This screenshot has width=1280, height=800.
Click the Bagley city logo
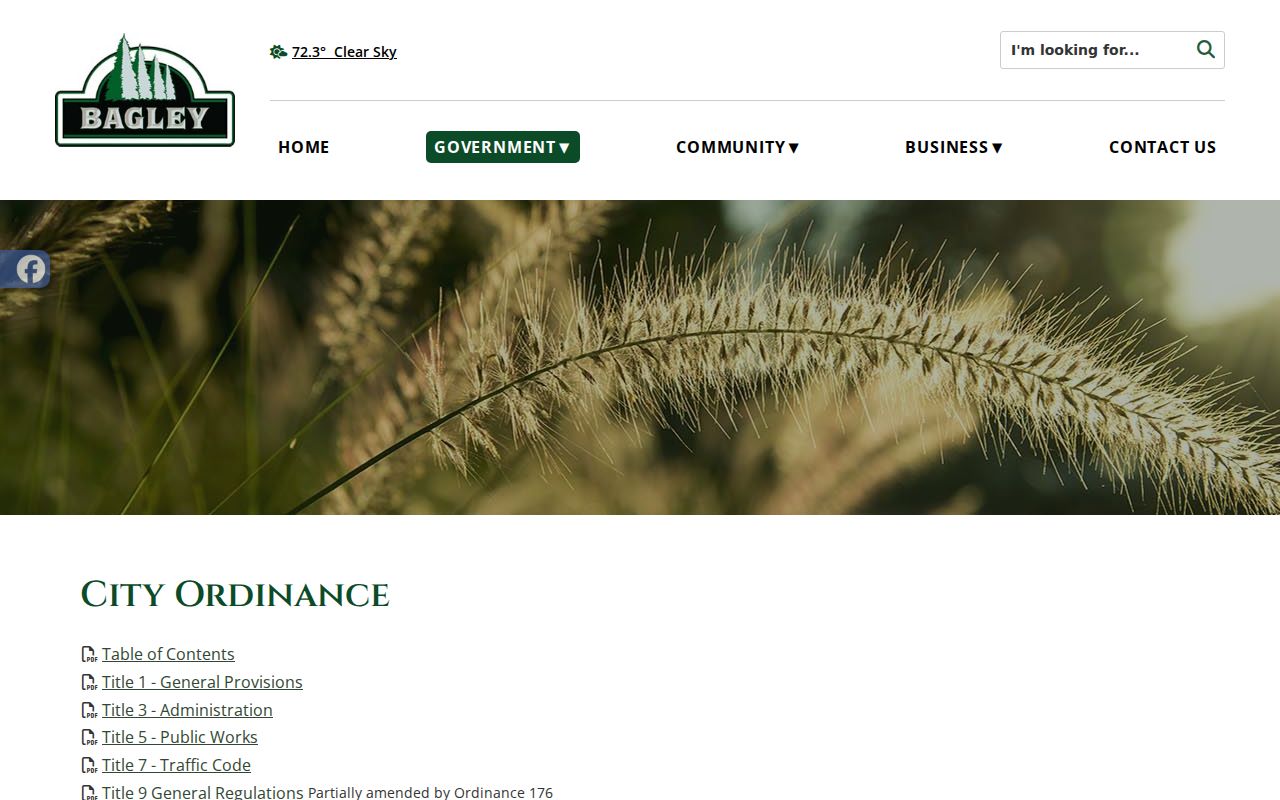pyautogui.click(x=145, y=91)
